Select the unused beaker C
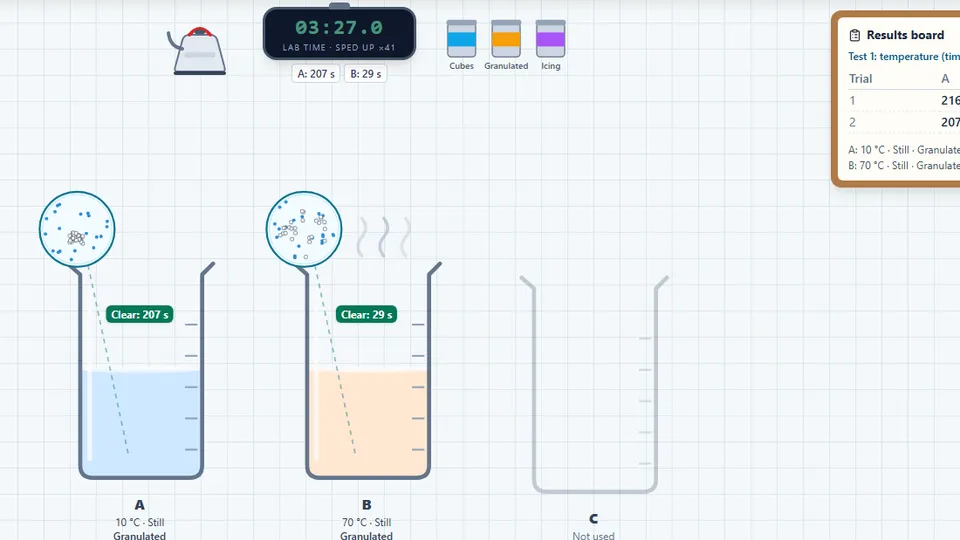 coord(594,385)
